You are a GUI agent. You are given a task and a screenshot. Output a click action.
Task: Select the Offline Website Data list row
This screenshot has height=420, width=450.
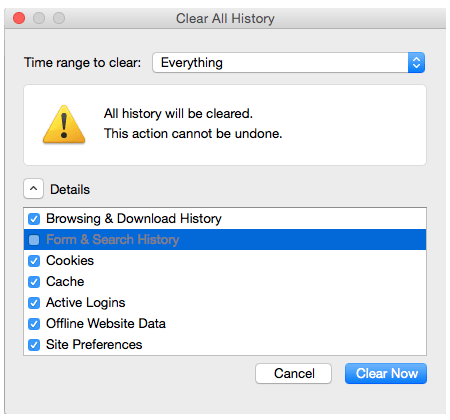pos(225,323)
